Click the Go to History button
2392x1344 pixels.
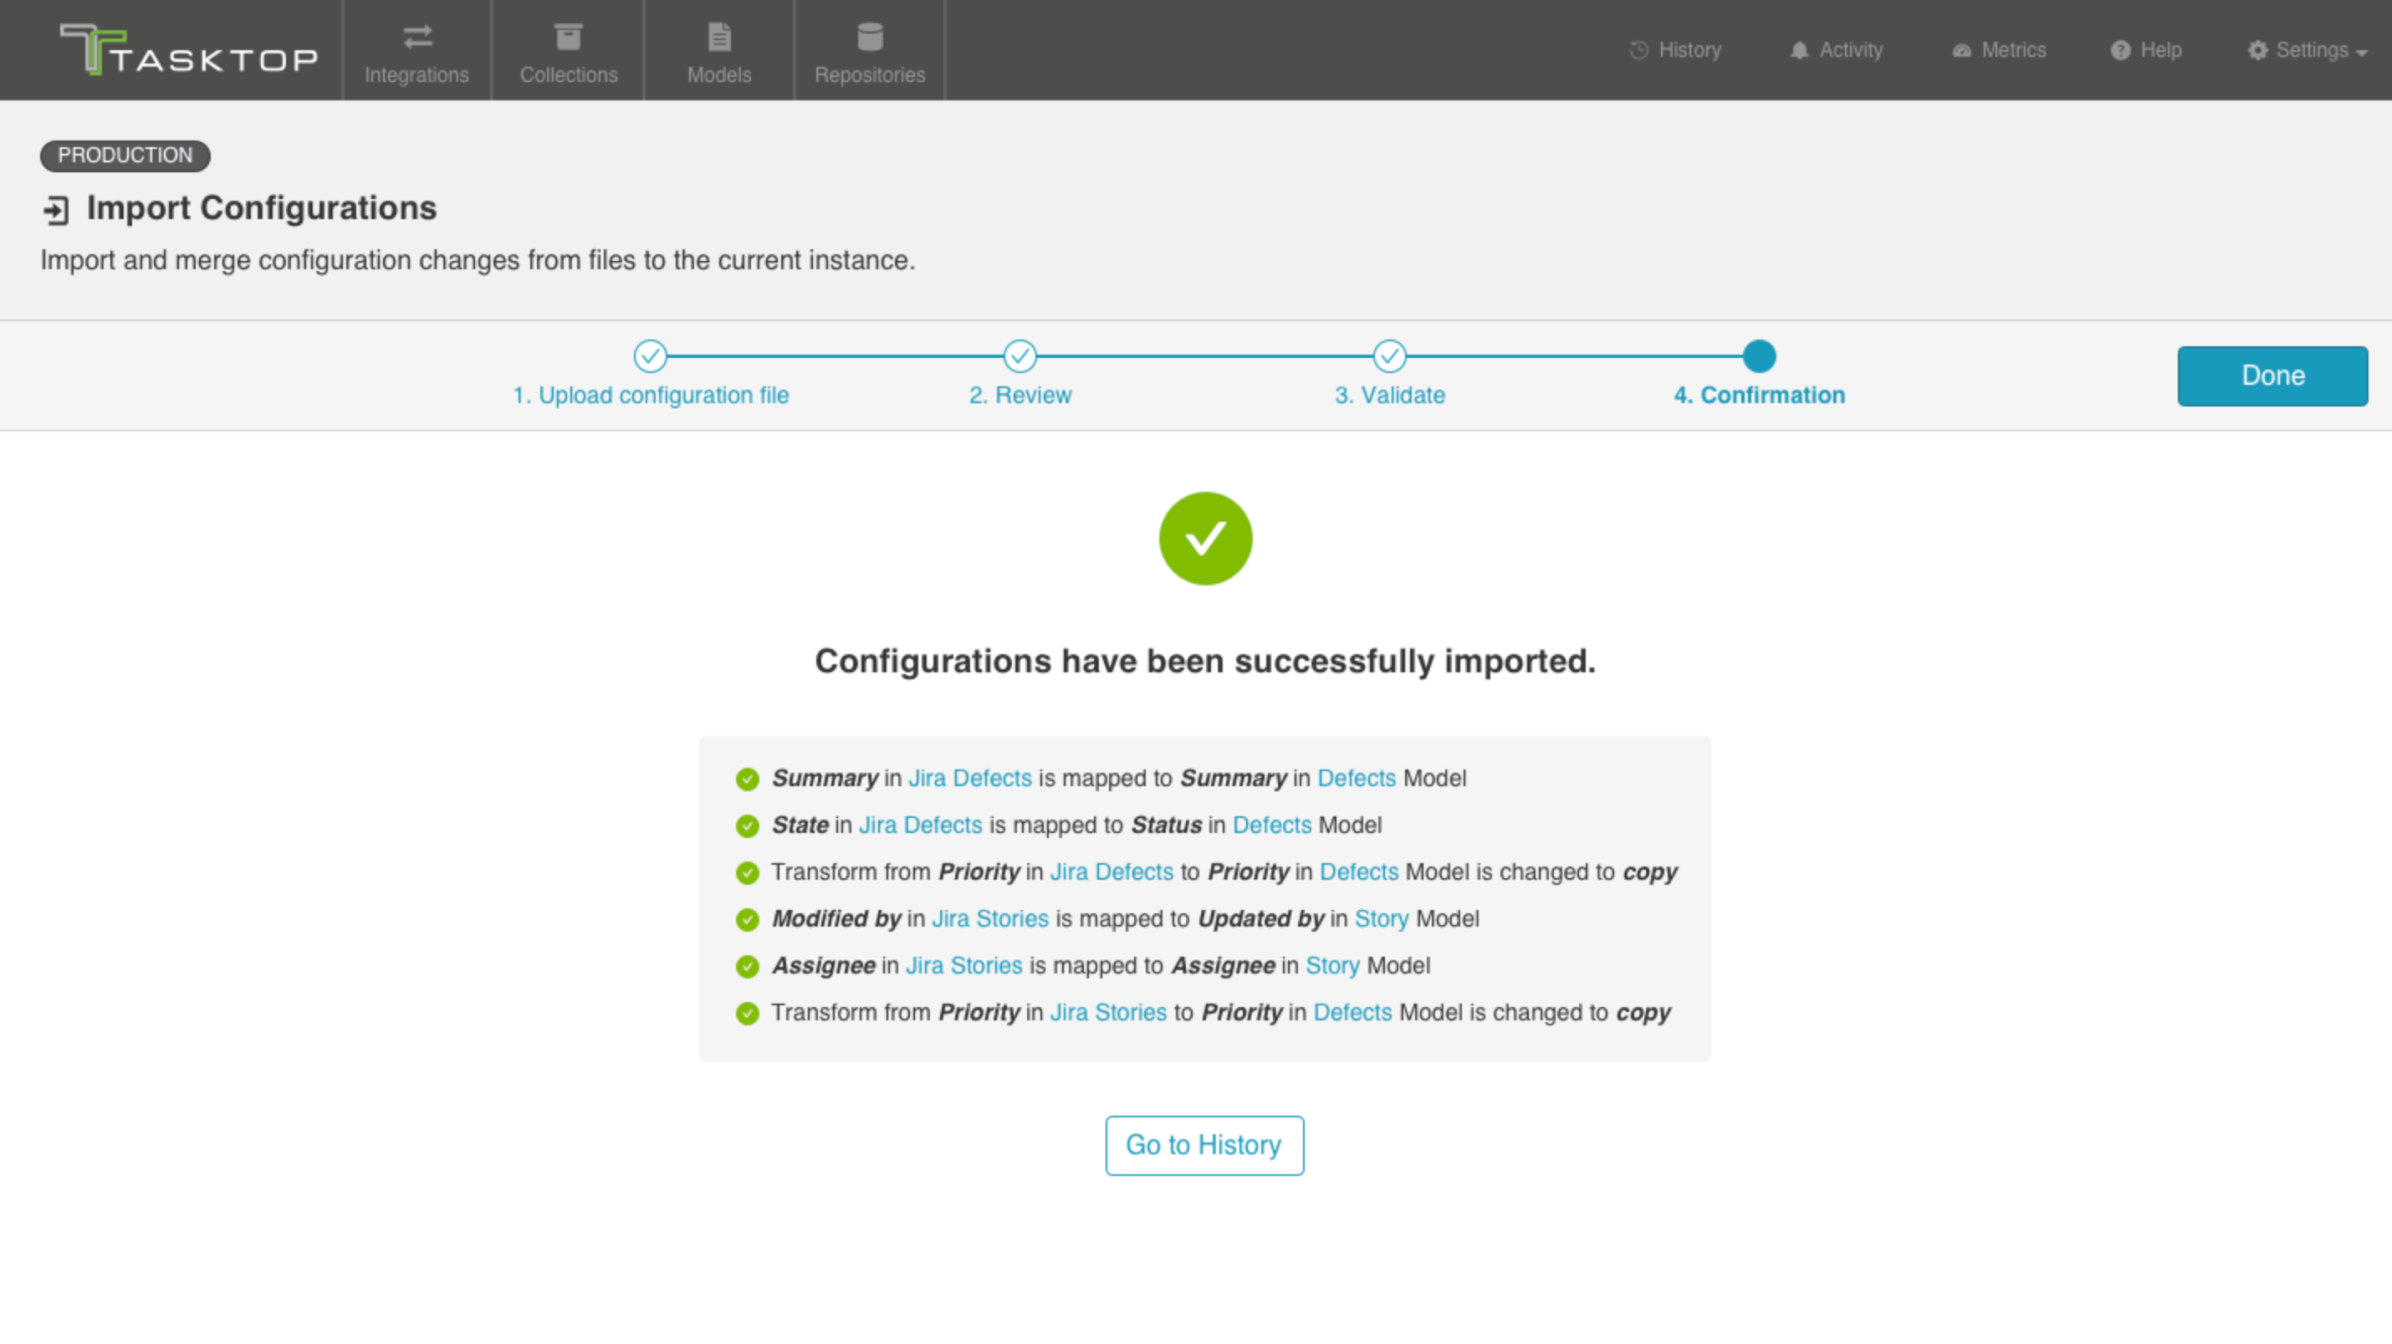(x=1204, y=1145)
